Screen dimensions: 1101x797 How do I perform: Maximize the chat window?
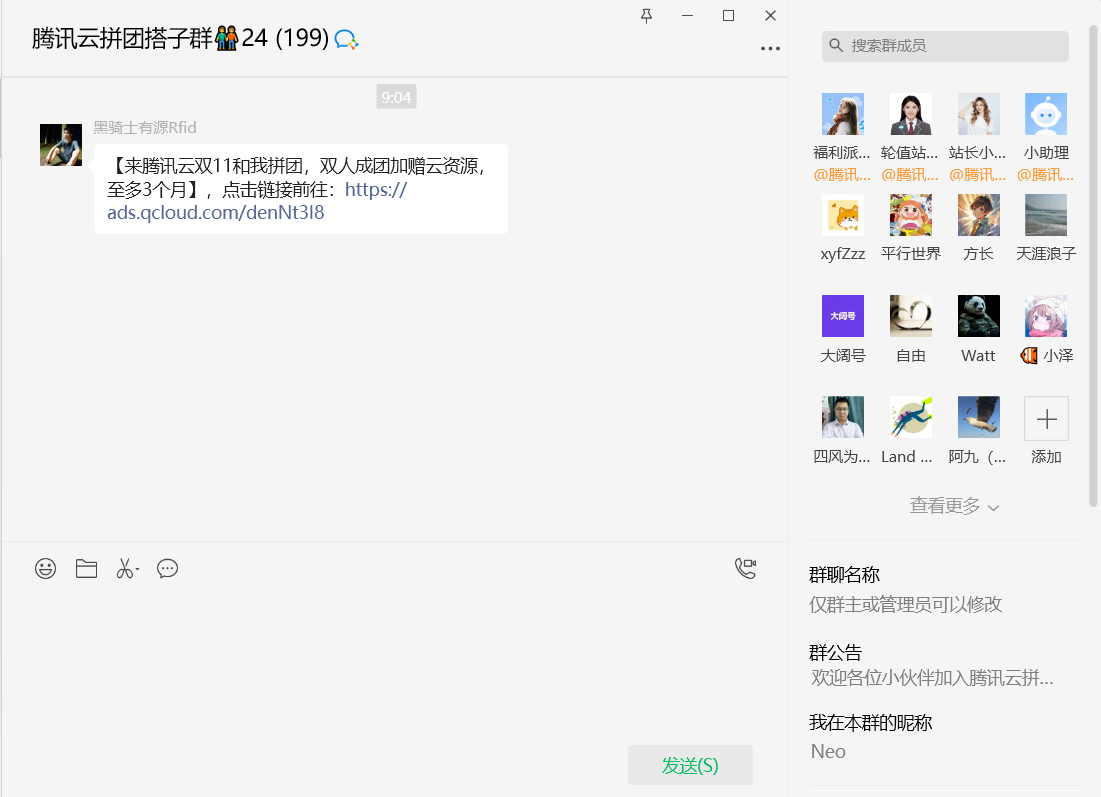729,15
